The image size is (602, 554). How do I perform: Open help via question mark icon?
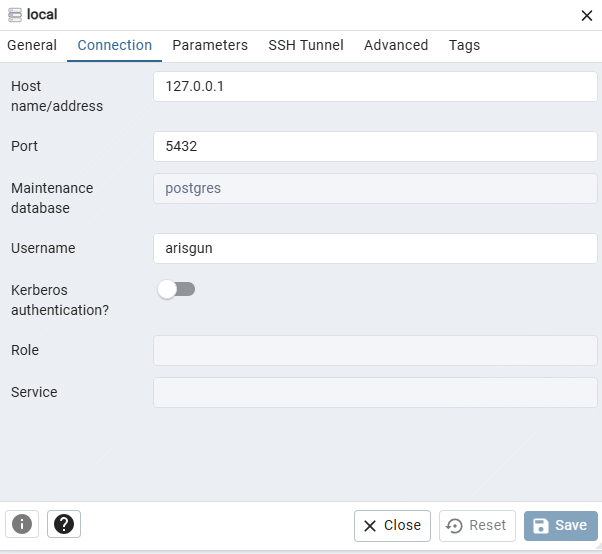point(64,524)
